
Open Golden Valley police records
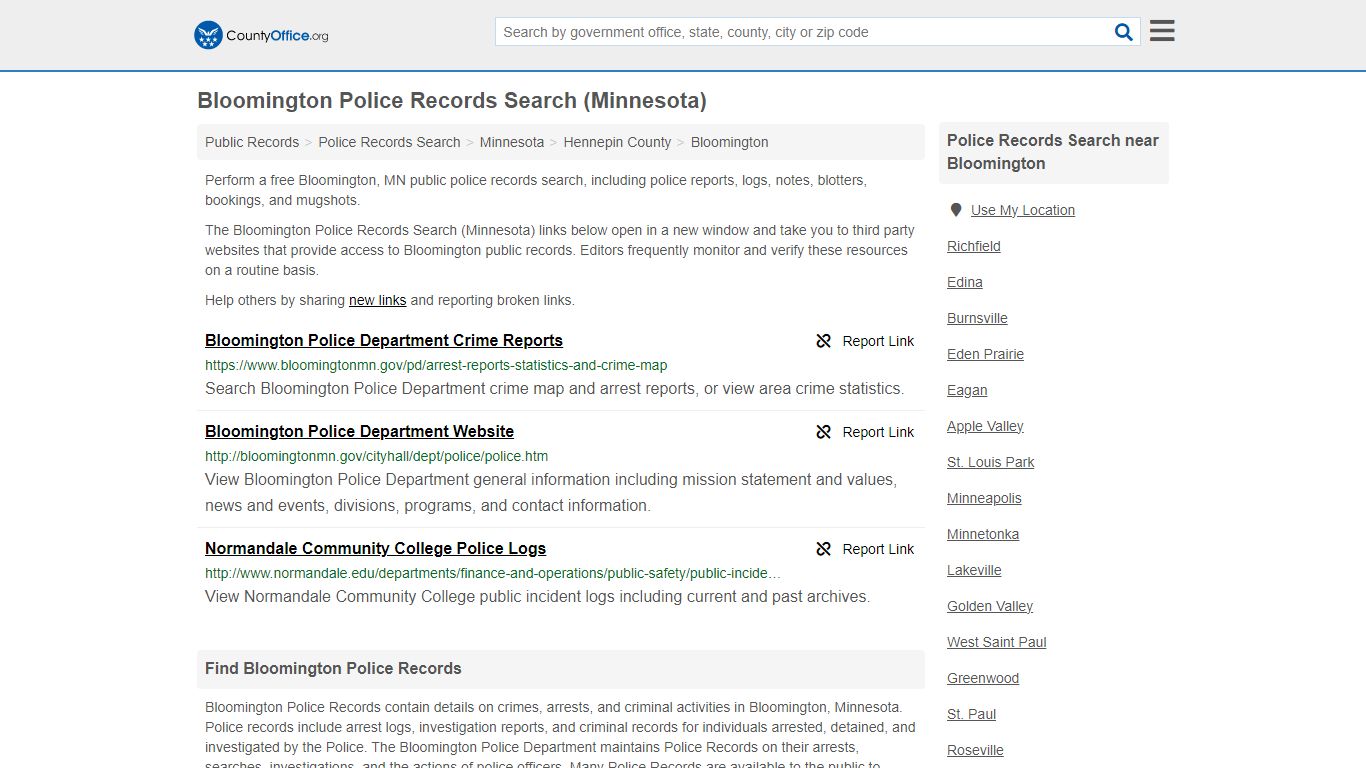pos(990,606)
